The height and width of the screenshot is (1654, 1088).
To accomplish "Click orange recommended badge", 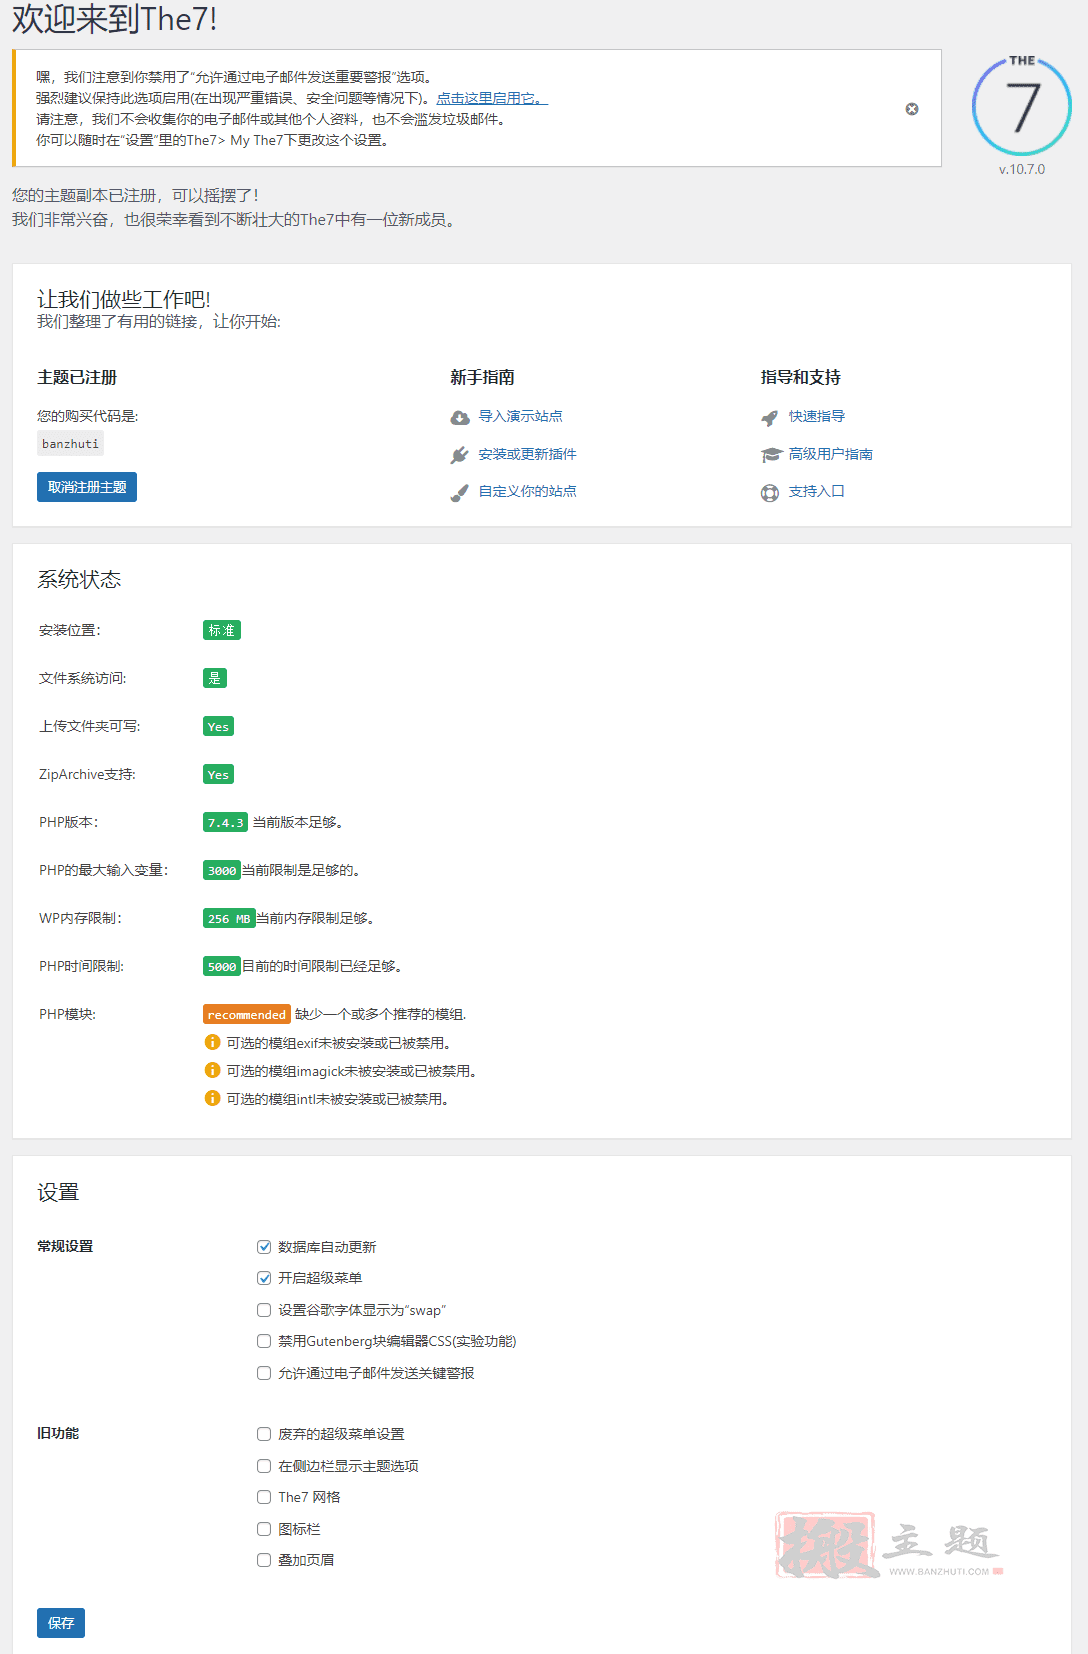I will point(247,1014).
